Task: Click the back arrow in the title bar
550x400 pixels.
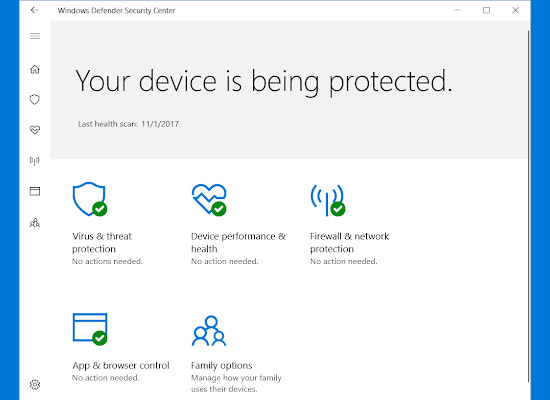Action: 34,10
